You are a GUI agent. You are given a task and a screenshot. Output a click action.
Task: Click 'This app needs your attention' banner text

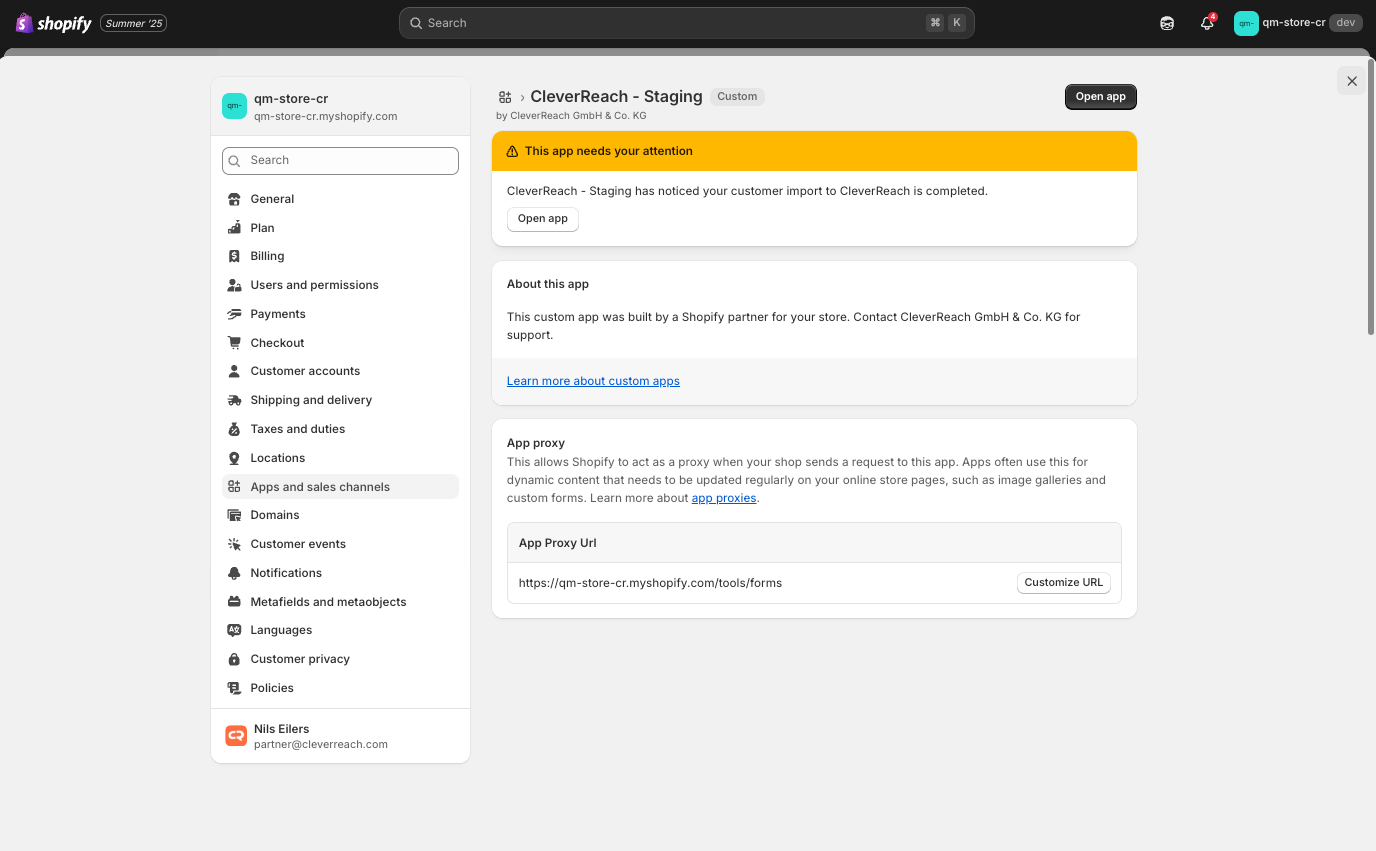(609, 151)
